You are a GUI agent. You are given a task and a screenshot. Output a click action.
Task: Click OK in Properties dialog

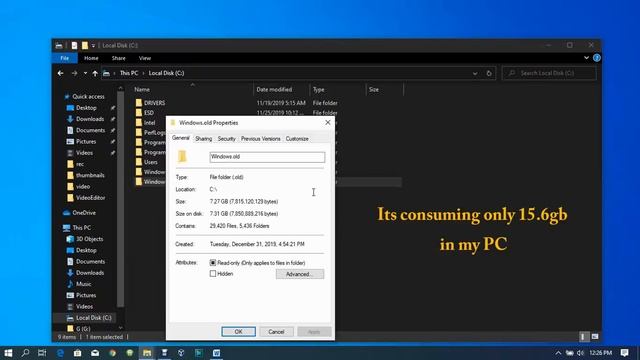pyautogui.click(x=239, y=332)
